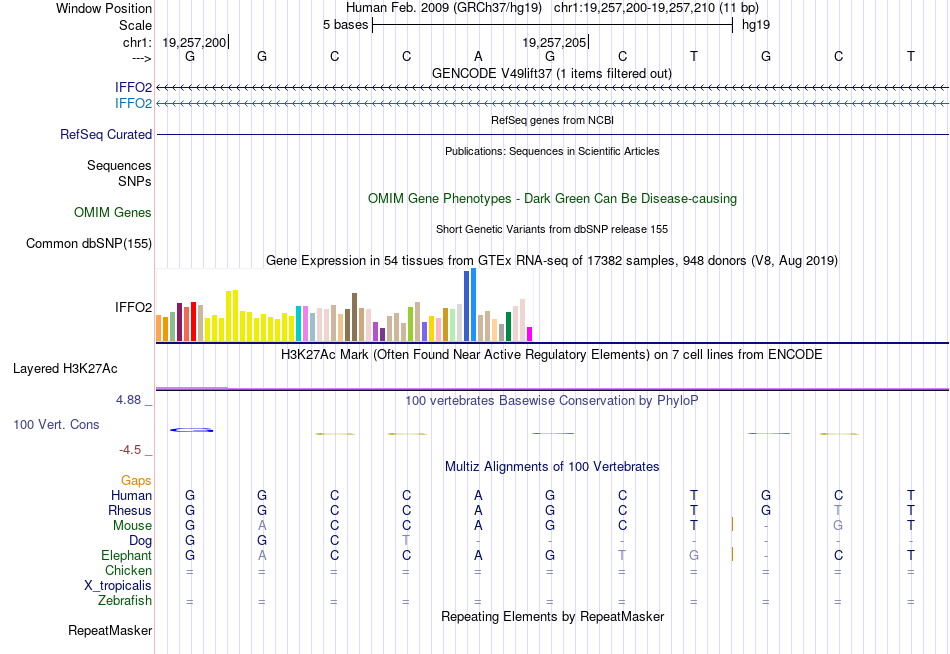This screenshot has height=654, width=950.
Task: Click the SNPs track label
Action: (135, 181)
